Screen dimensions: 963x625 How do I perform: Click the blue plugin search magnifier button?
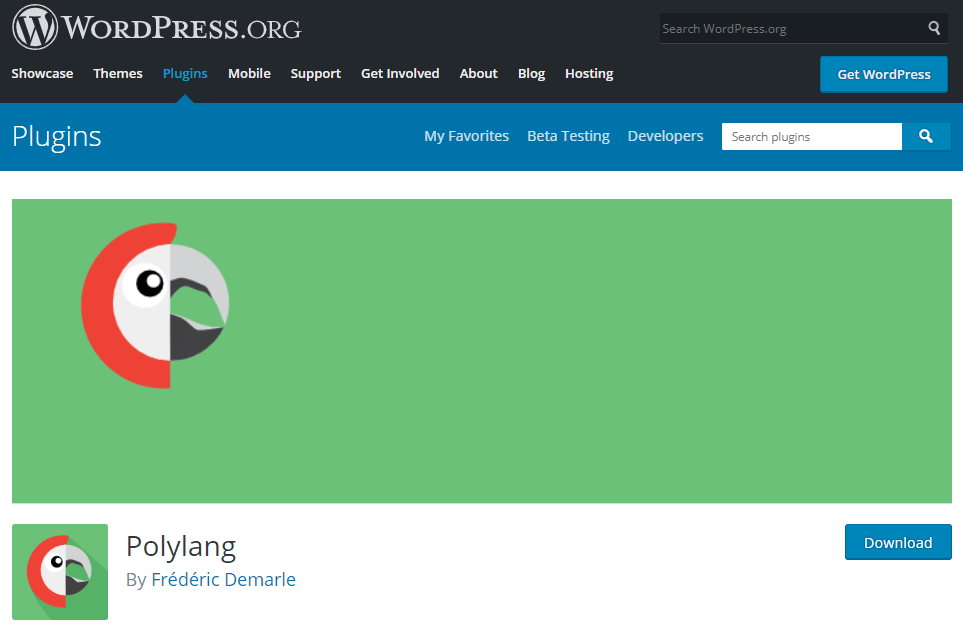pos(926,136)
